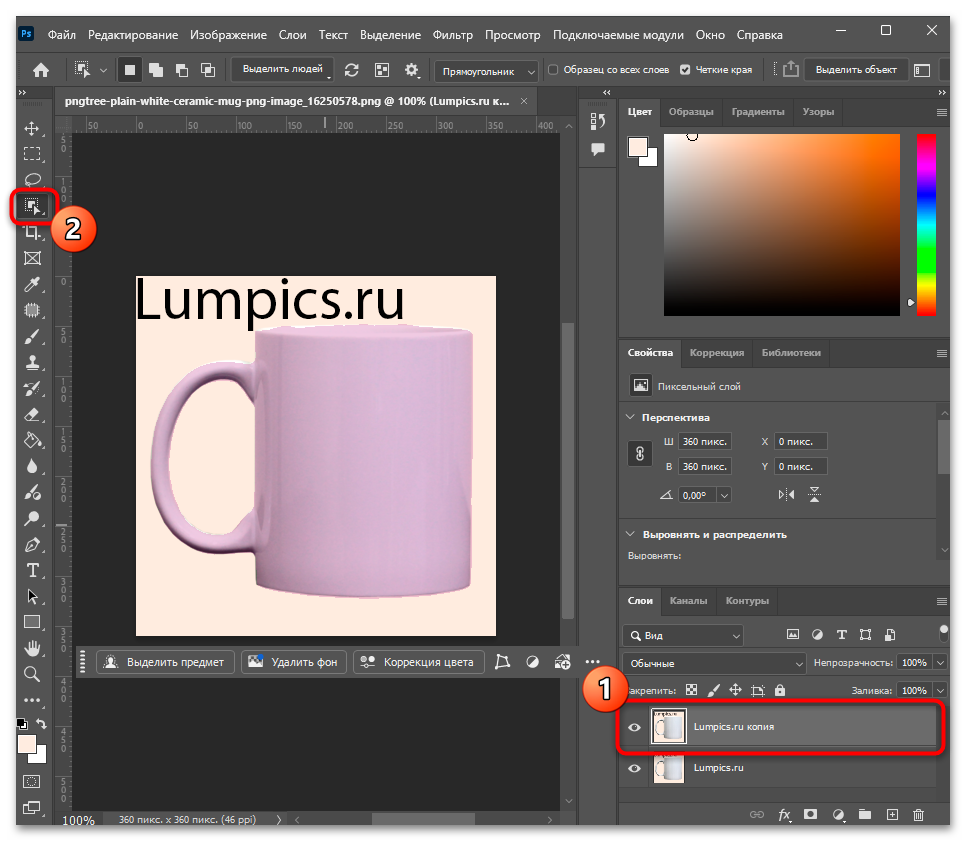Image resolution: width=966 pixels, height=841 pixels.
Task: Add a layer style with fx icon
Action: [784, 815]
